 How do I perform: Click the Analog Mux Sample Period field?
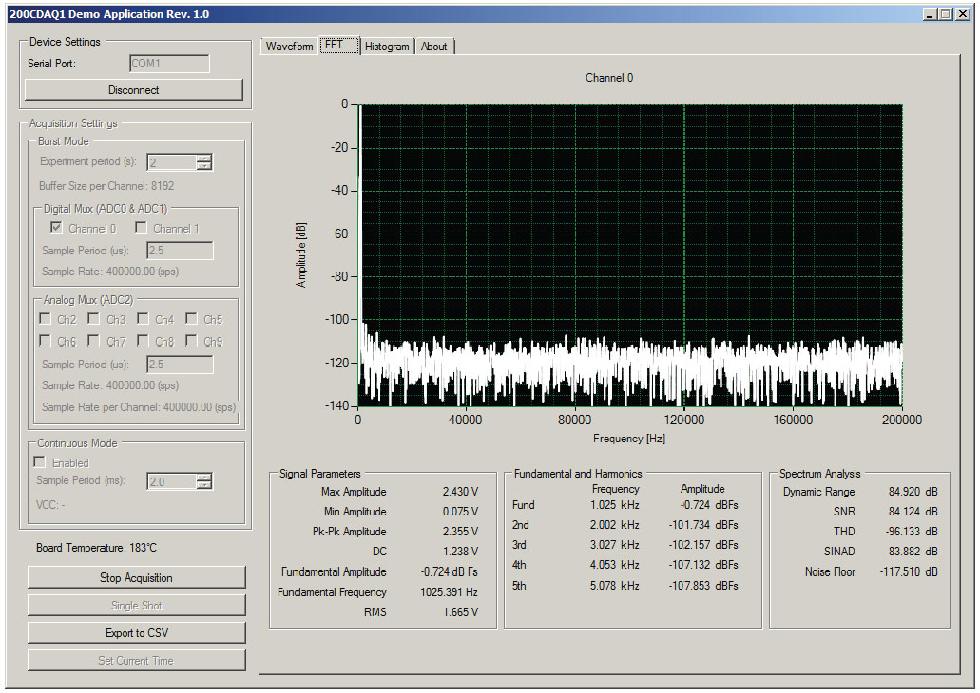pos(180,365)
